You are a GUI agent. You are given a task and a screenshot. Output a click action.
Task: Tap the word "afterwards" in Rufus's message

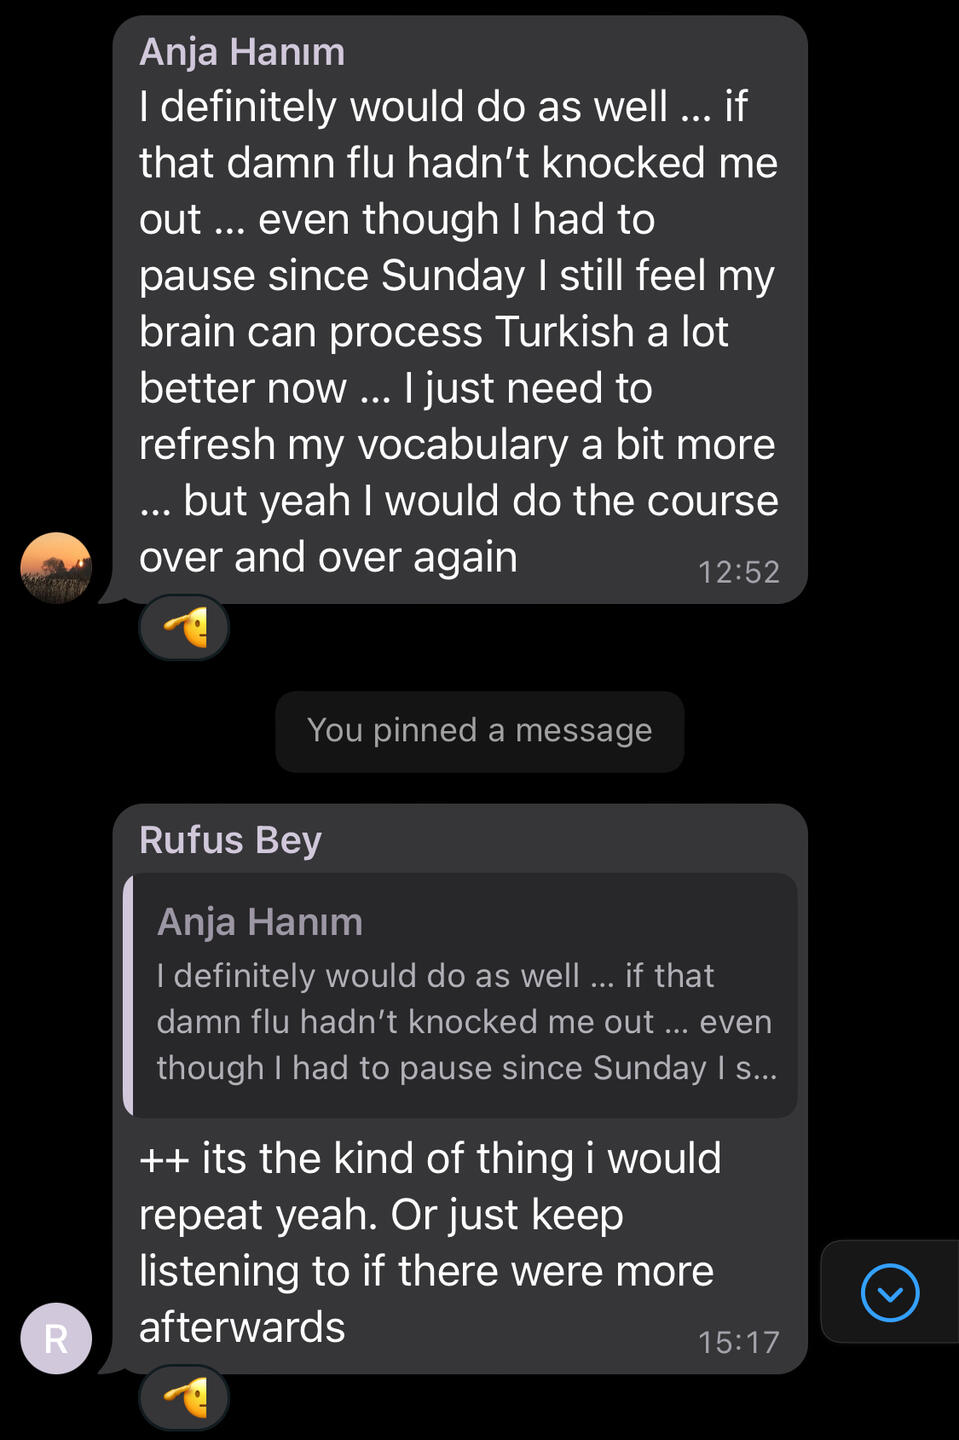(x=242, y=1327)
